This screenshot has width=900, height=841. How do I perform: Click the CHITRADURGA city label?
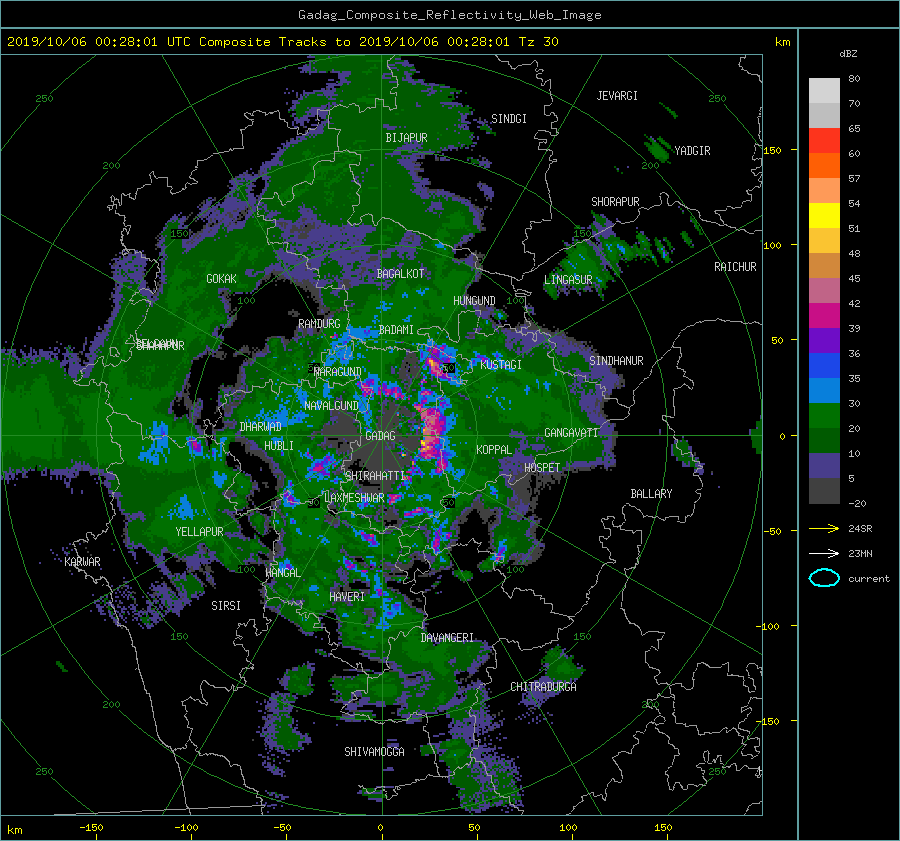pyautogui.click(x=544, y=687)
